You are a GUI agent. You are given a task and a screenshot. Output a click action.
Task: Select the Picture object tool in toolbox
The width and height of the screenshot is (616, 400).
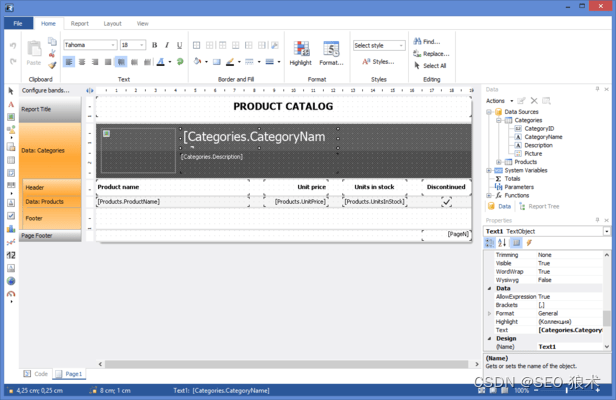11,117
